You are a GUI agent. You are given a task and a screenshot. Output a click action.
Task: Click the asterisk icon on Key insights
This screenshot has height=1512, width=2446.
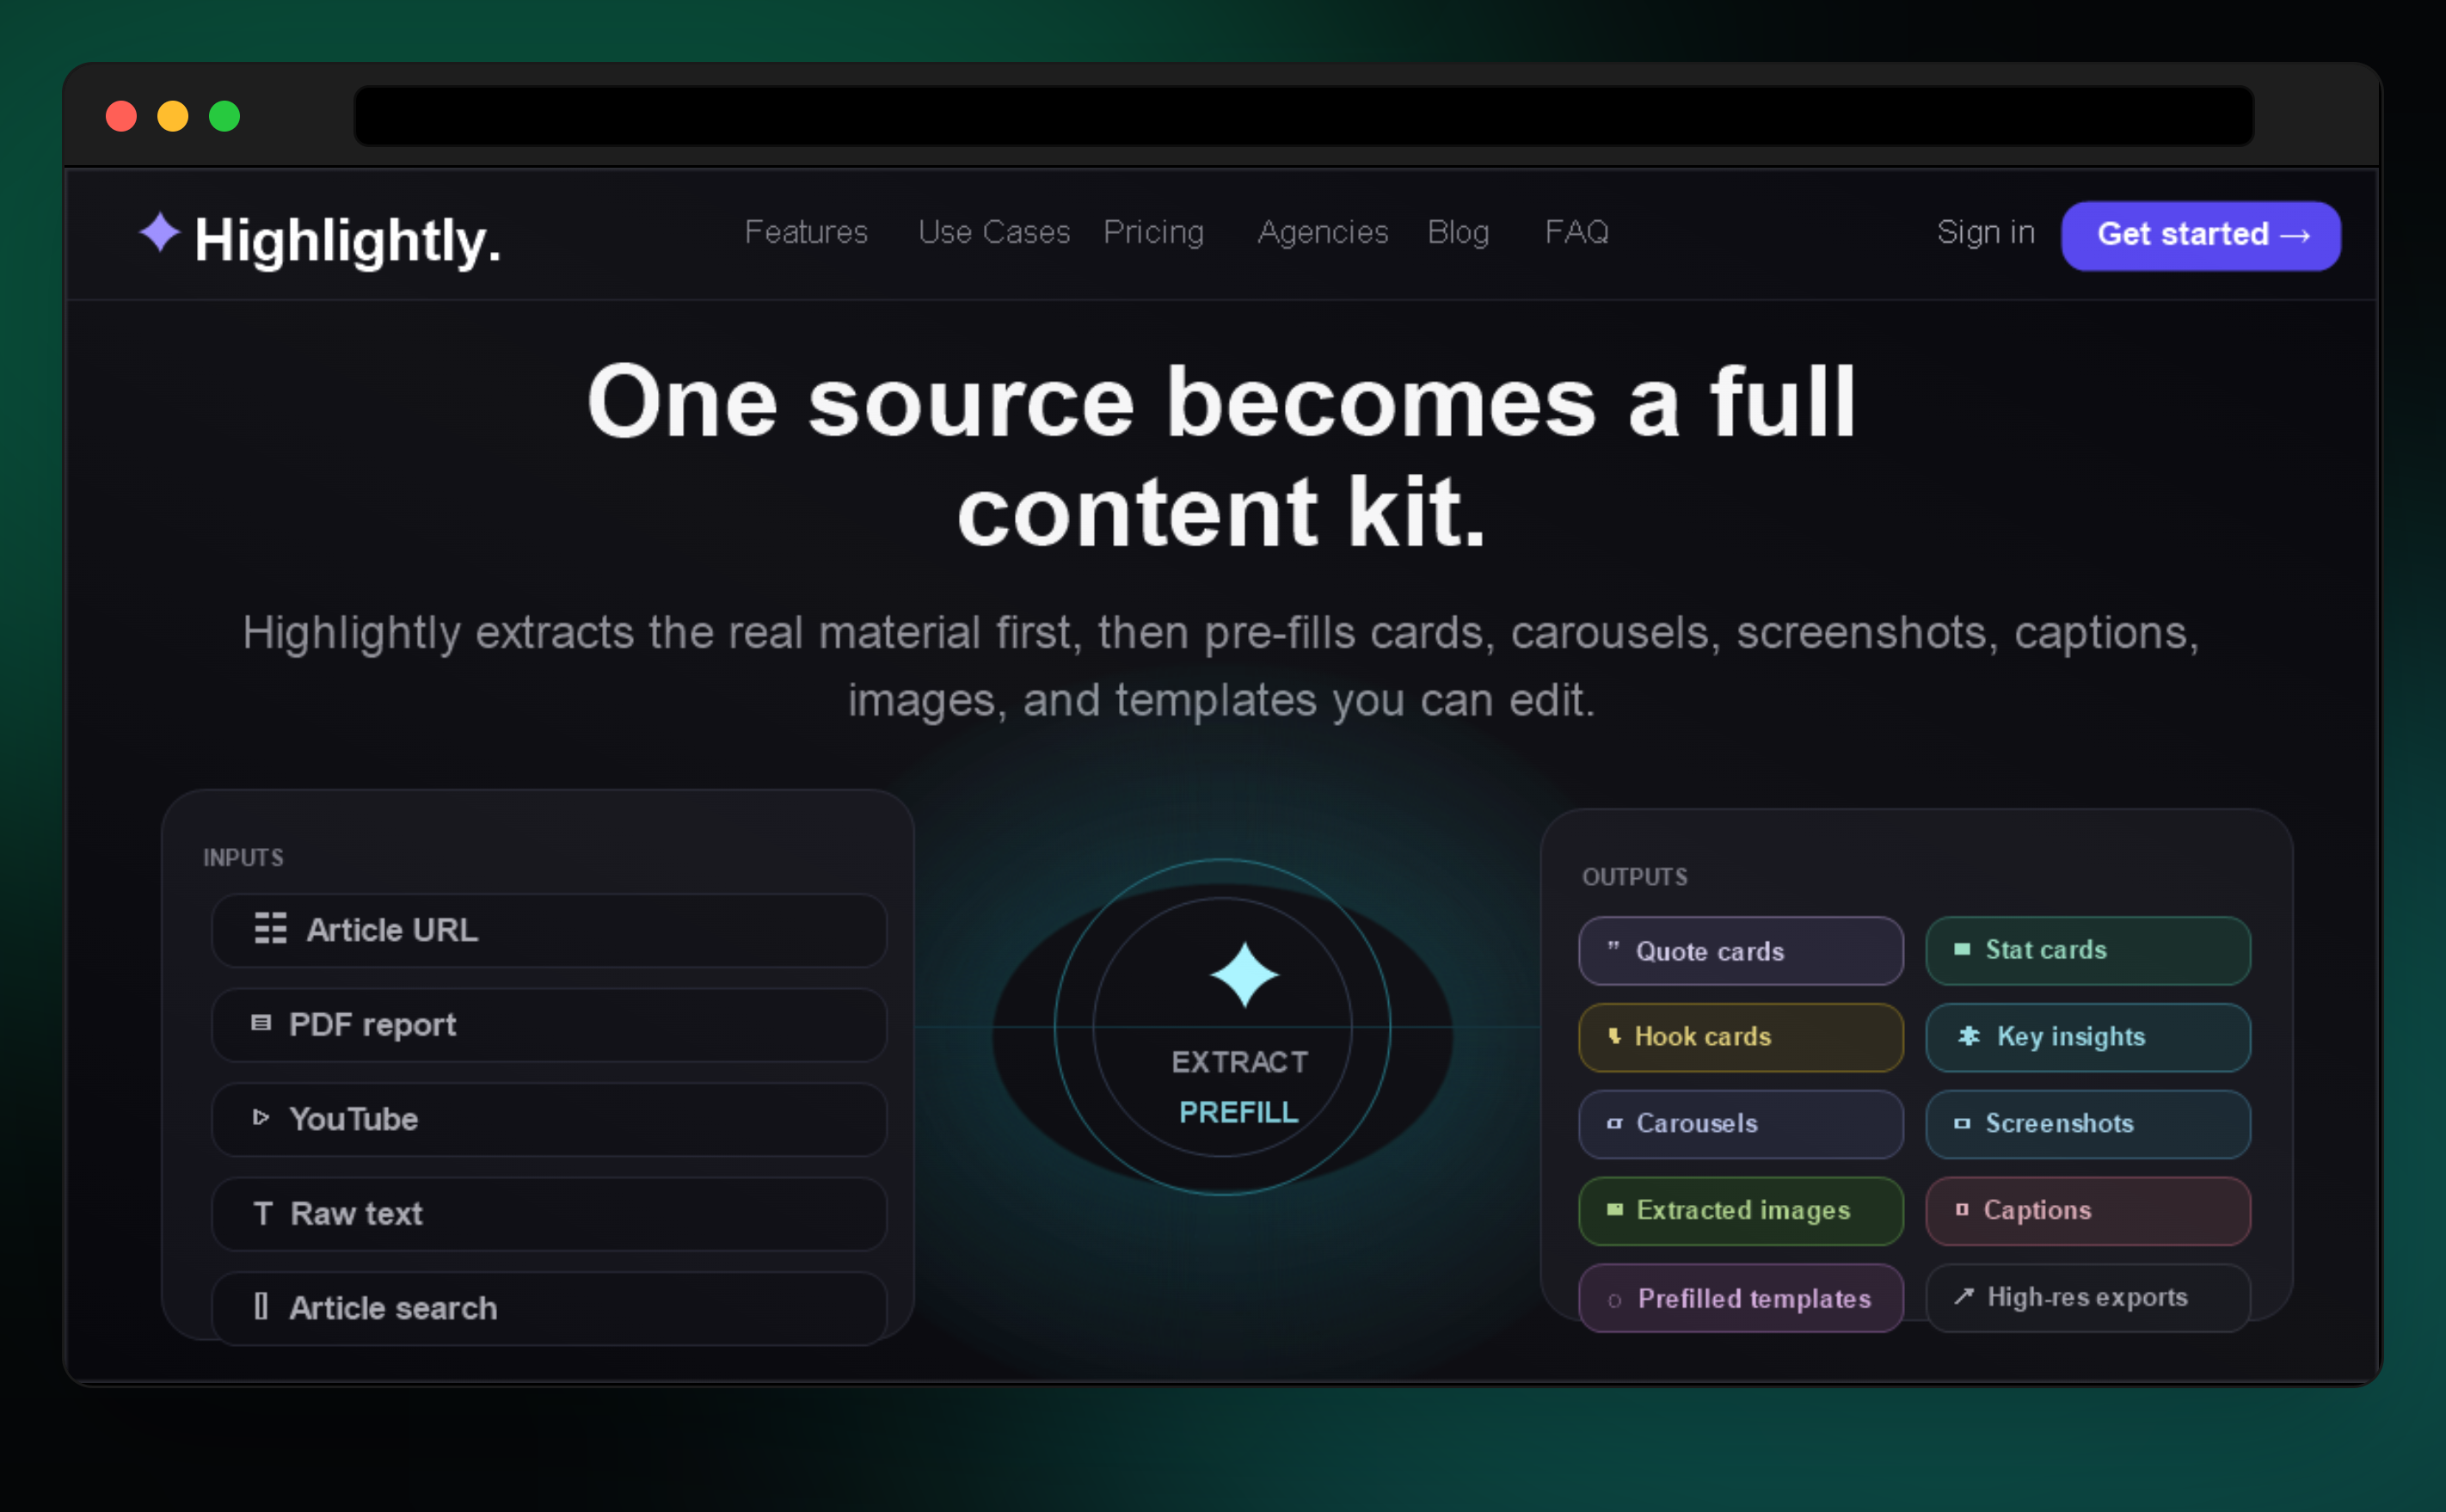1968,1036
